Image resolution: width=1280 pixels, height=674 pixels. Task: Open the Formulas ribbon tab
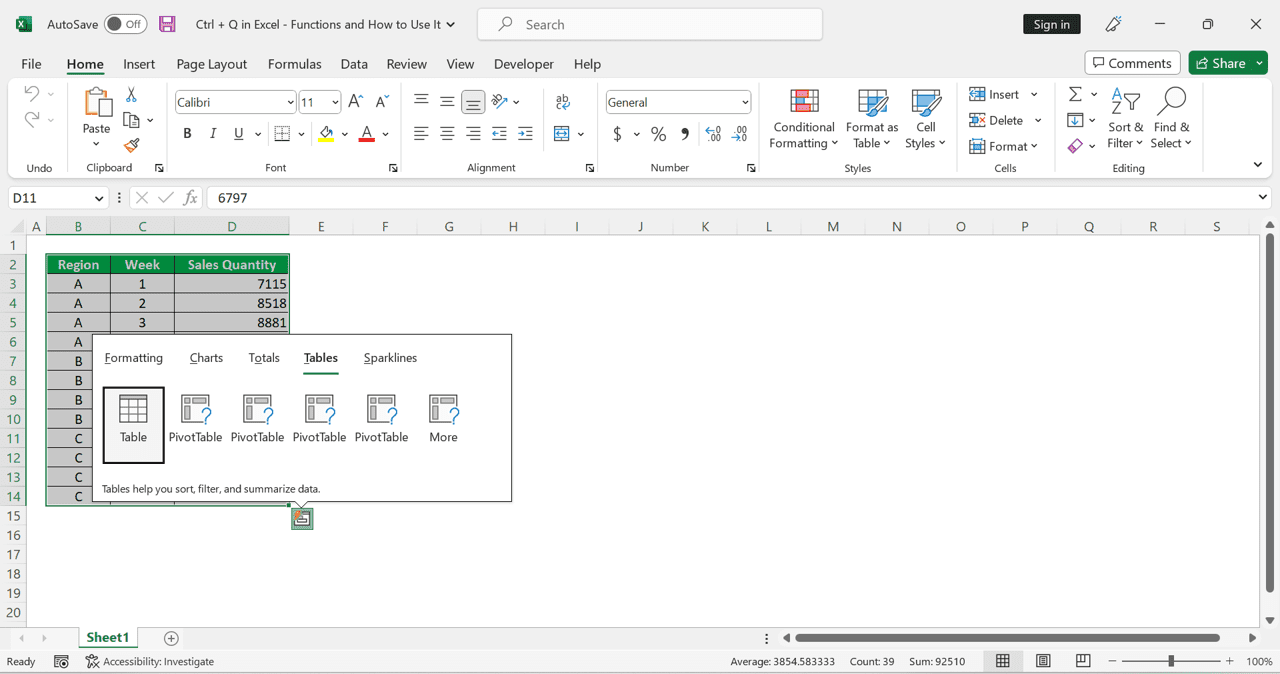[x=294, y=63]
